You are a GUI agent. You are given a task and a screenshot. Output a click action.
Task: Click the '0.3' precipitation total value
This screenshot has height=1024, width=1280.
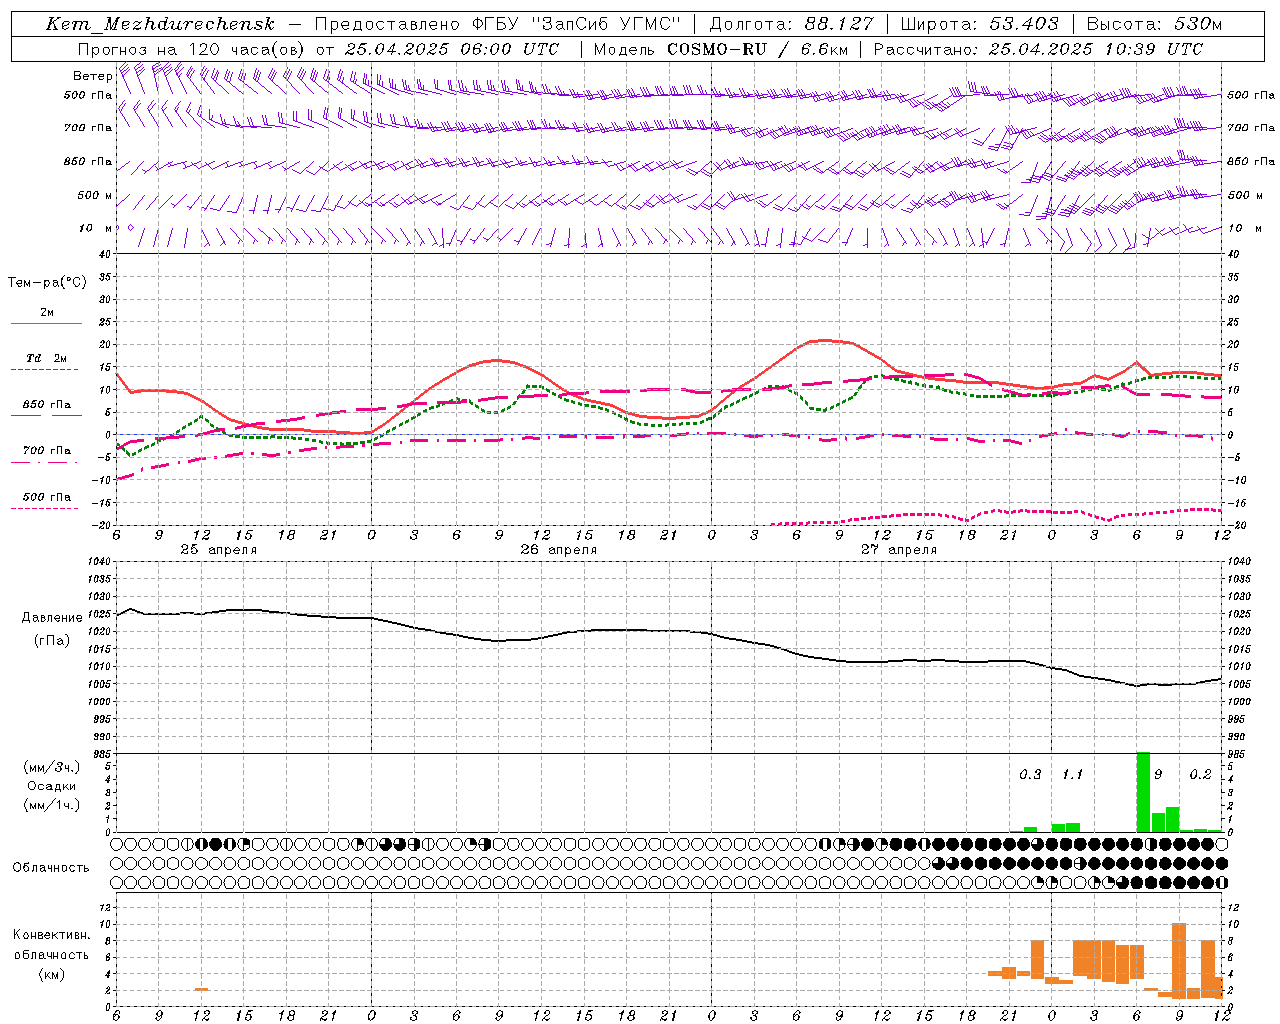tap(1030, 775)
